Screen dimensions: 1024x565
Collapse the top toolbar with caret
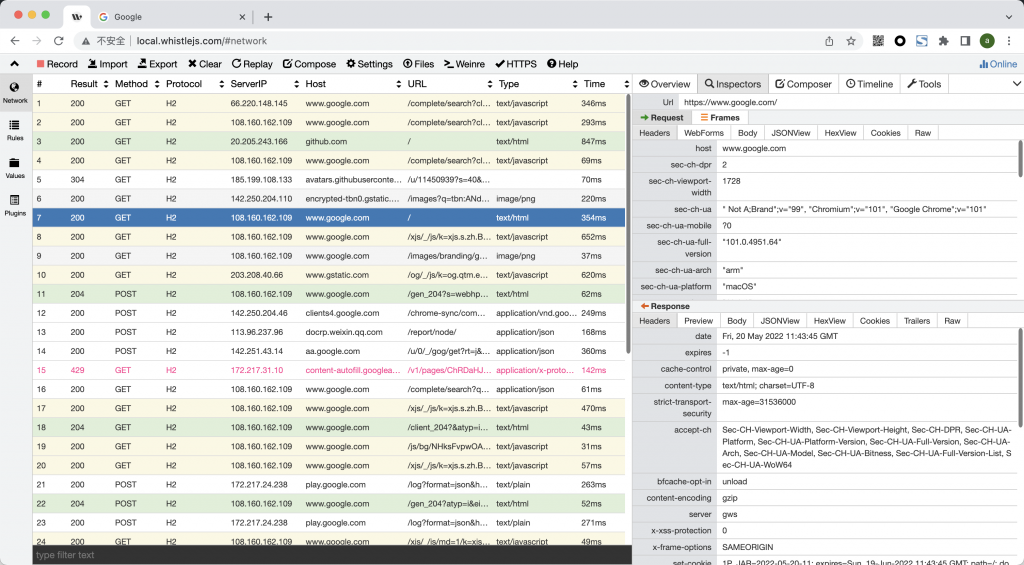(15, 64)
